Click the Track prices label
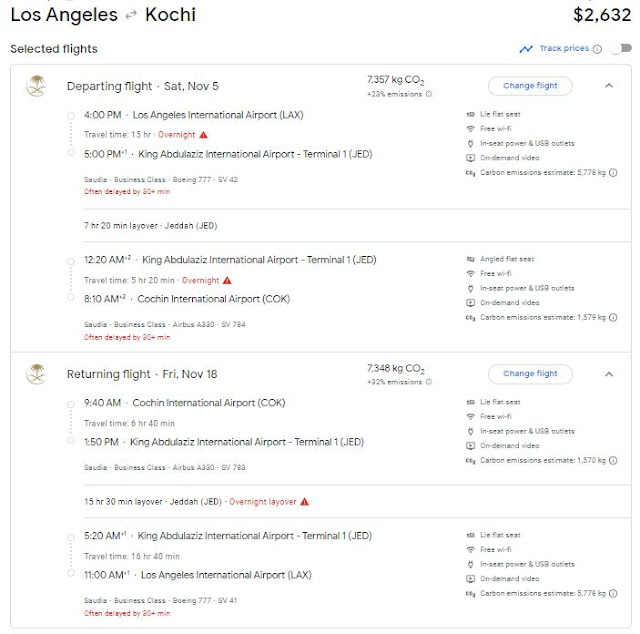Screen dimensions: 640x634 tap(564, 49)
